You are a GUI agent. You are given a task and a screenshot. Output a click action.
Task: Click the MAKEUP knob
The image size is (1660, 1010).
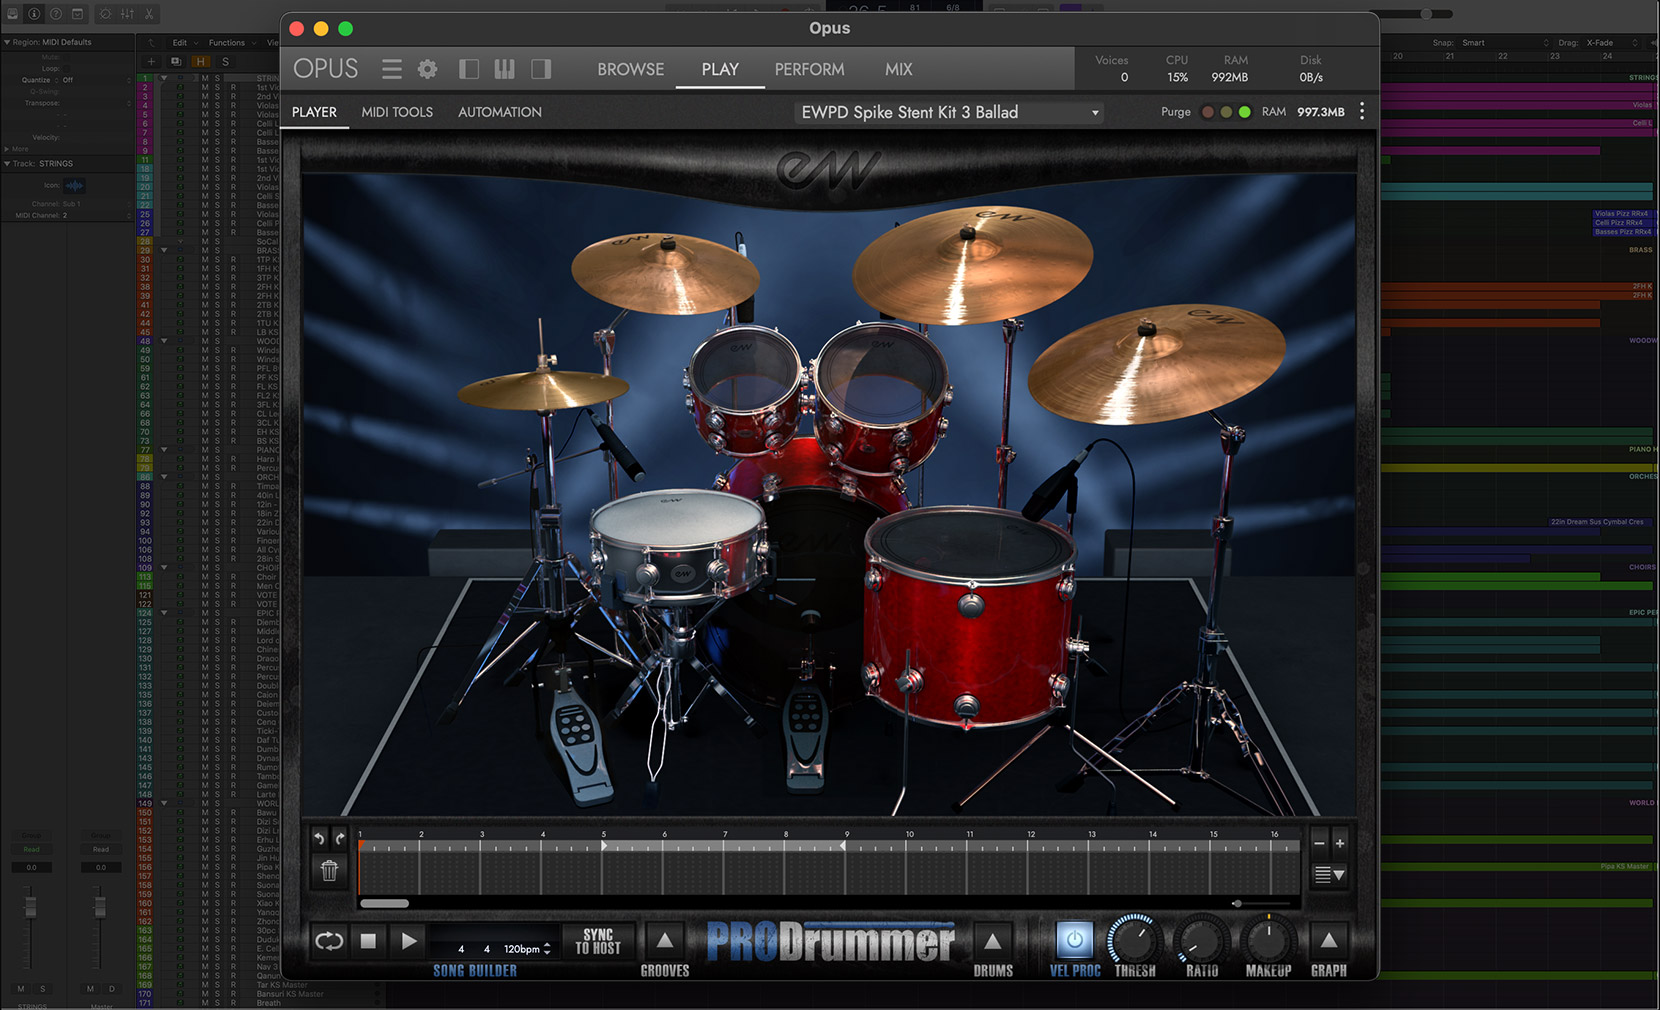point(1268,940)
